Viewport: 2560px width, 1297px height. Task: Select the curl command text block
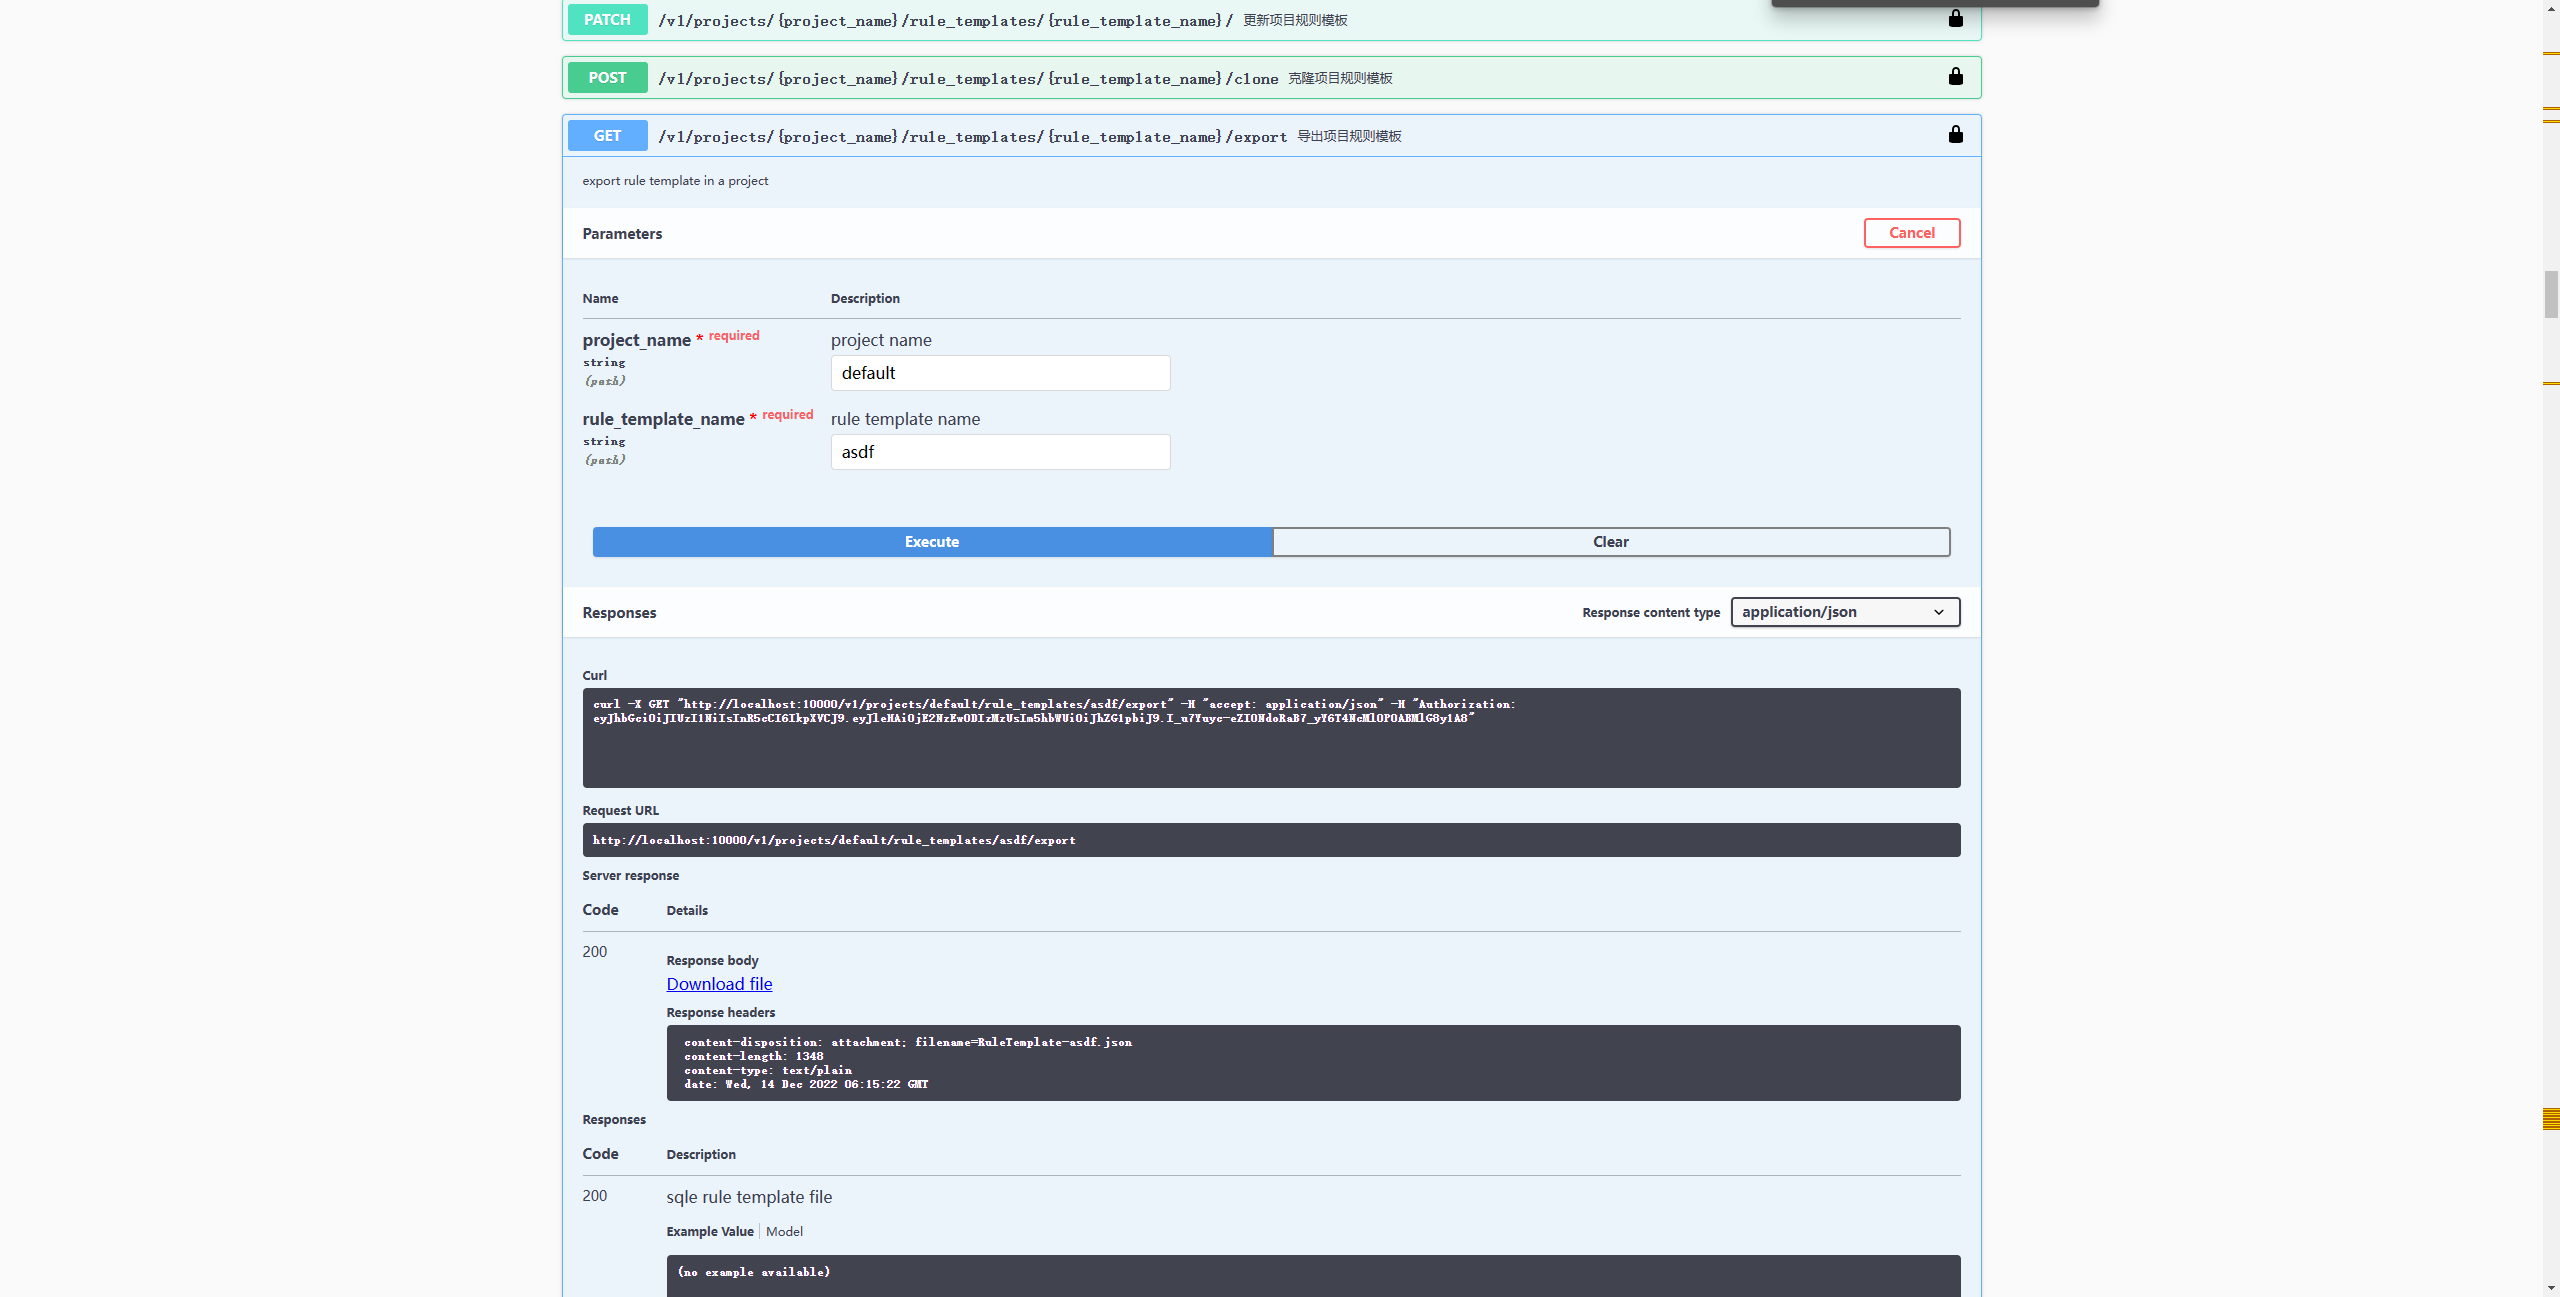[x=1270, y=737]
